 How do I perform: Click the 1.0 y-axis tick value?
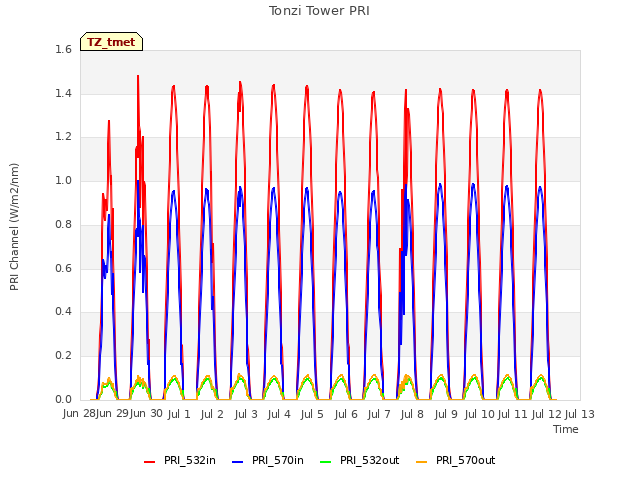63,180
